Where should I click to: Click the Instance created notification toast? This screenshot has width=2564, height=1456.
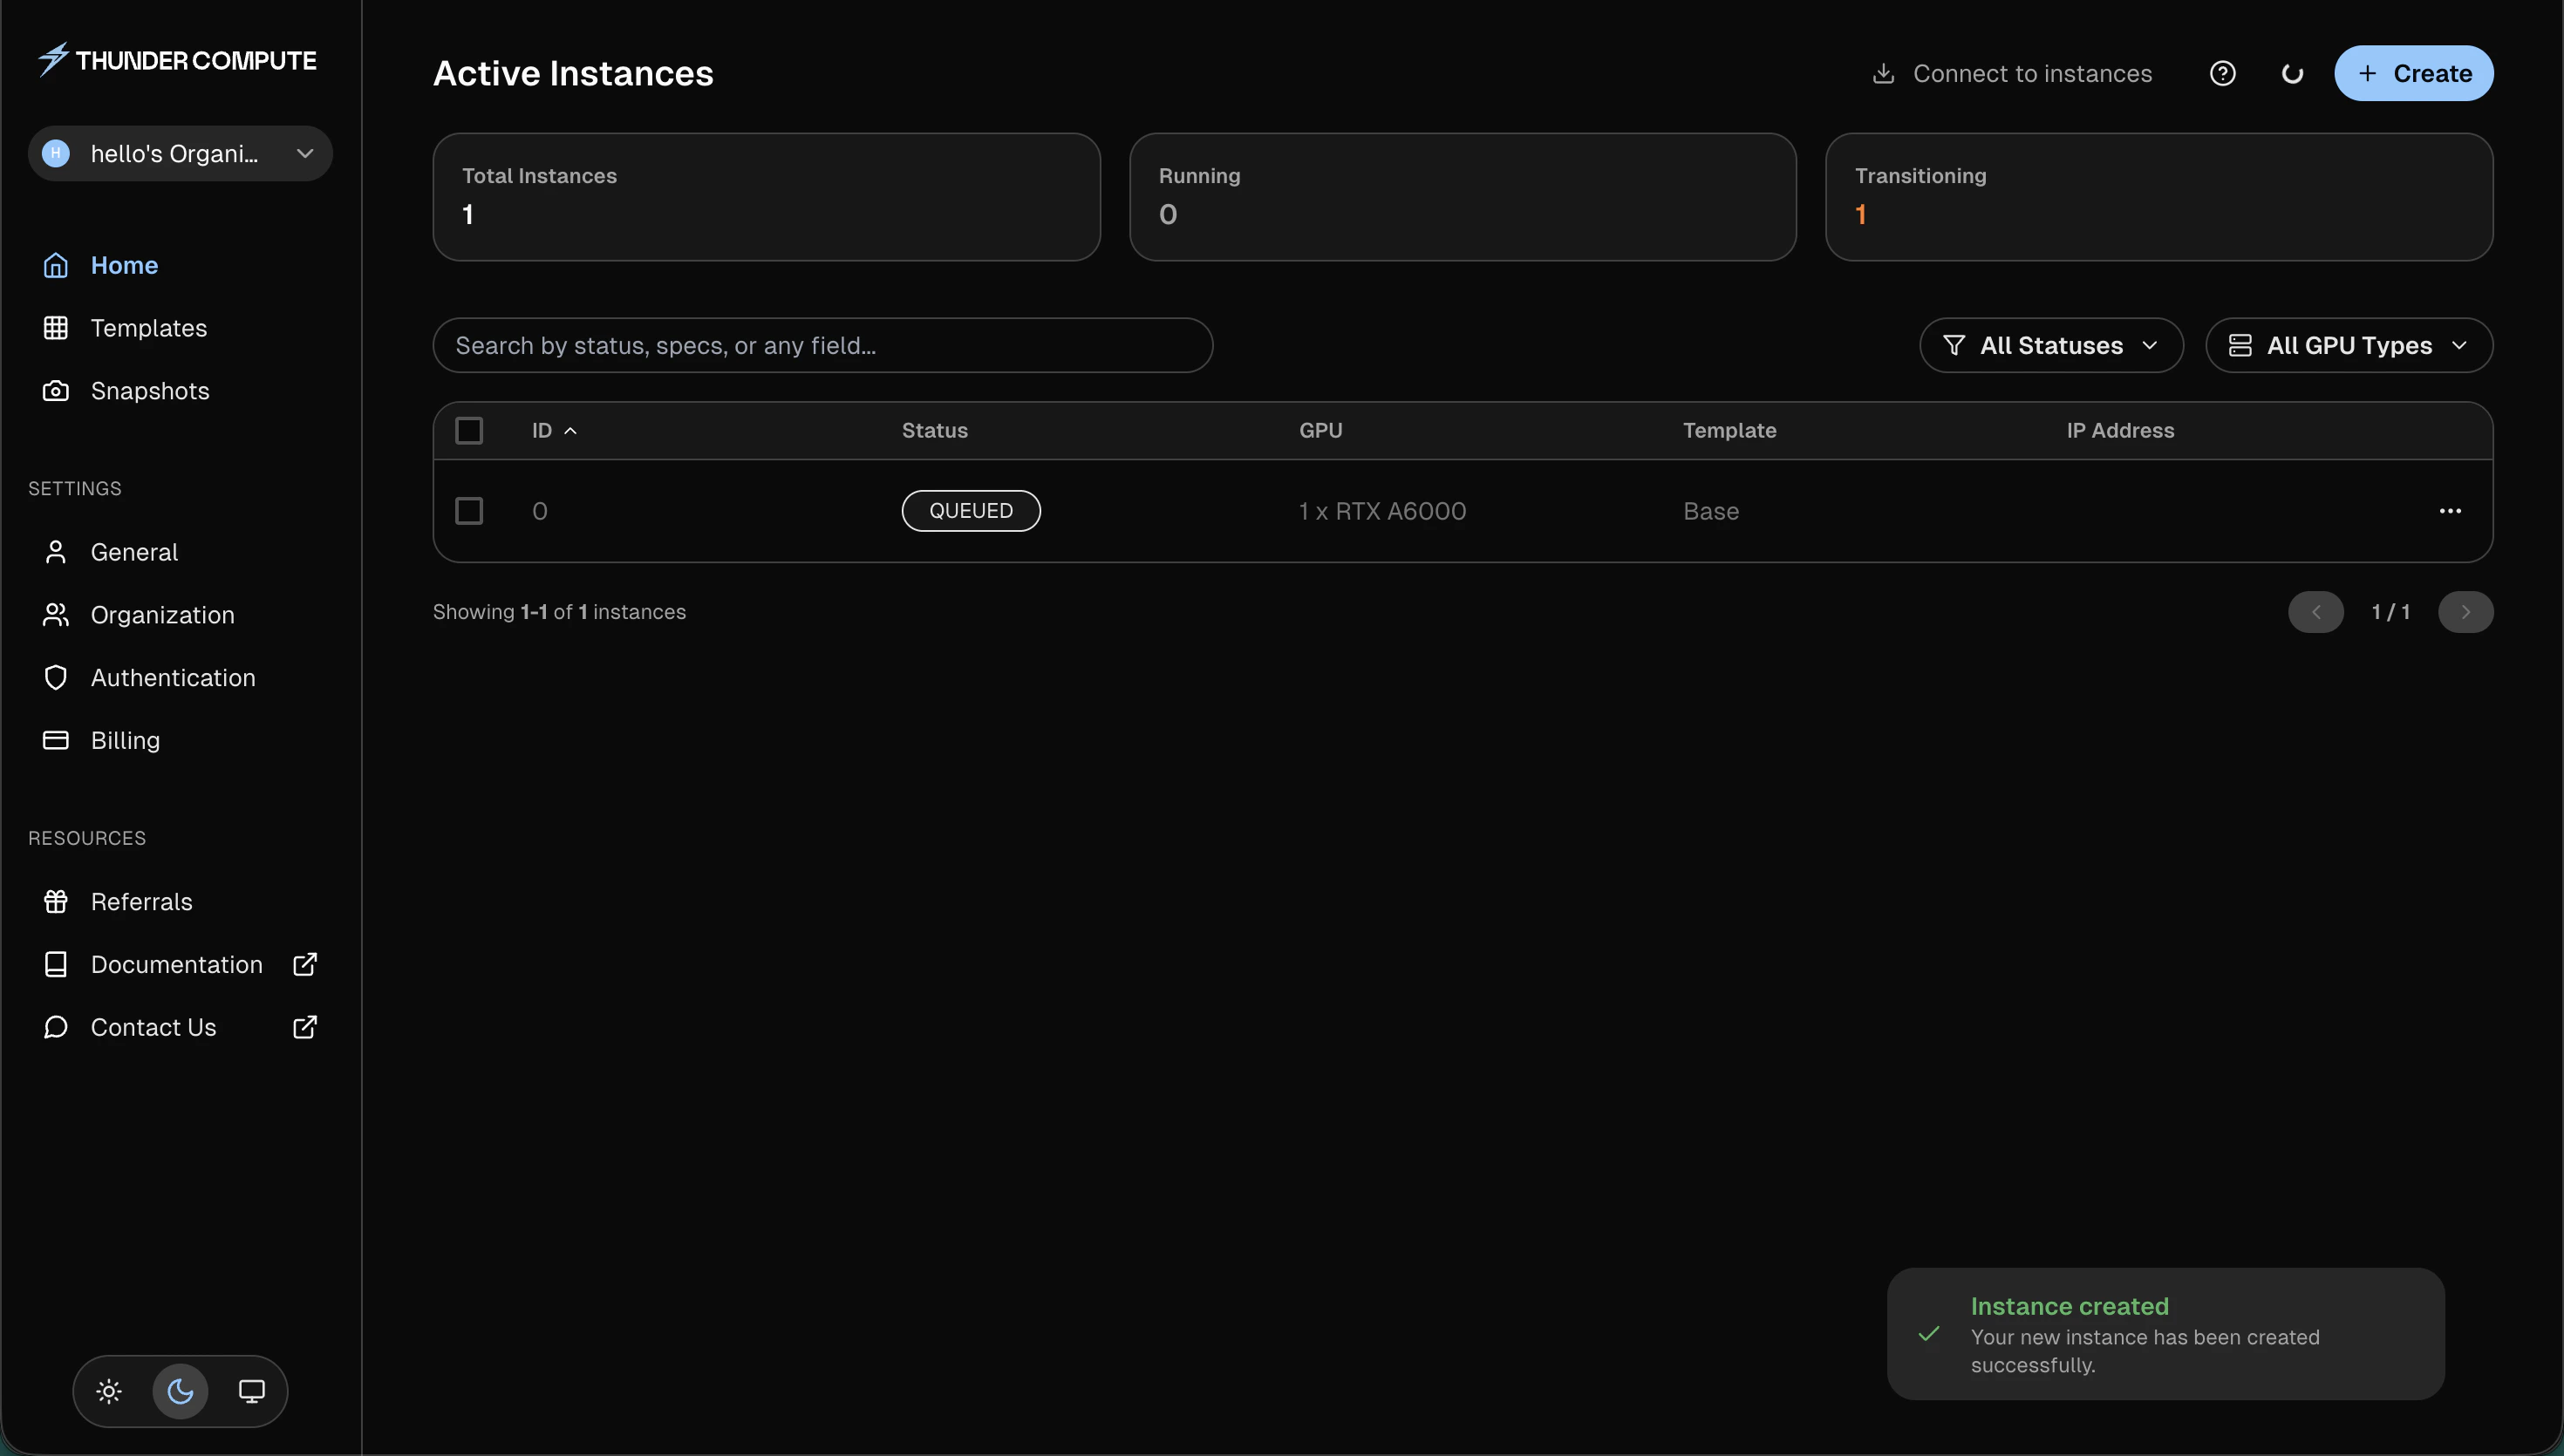[2165, 1334]
